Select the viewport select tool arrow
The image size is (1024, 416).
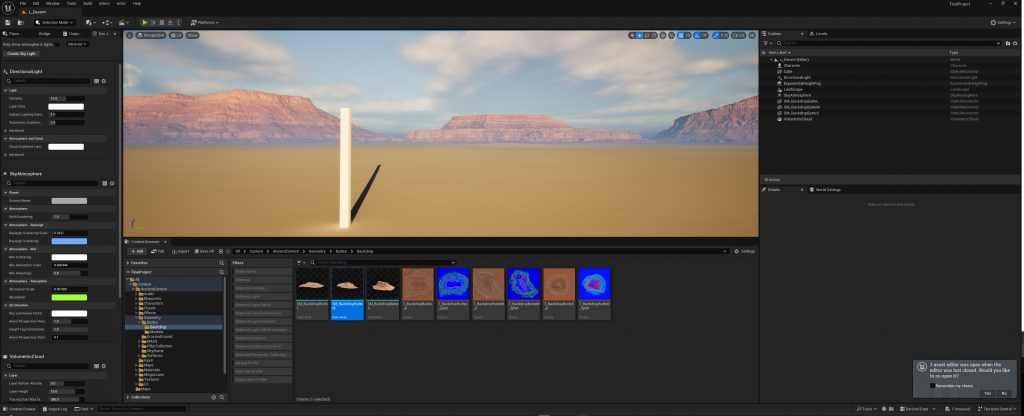[x=632, y=35]
